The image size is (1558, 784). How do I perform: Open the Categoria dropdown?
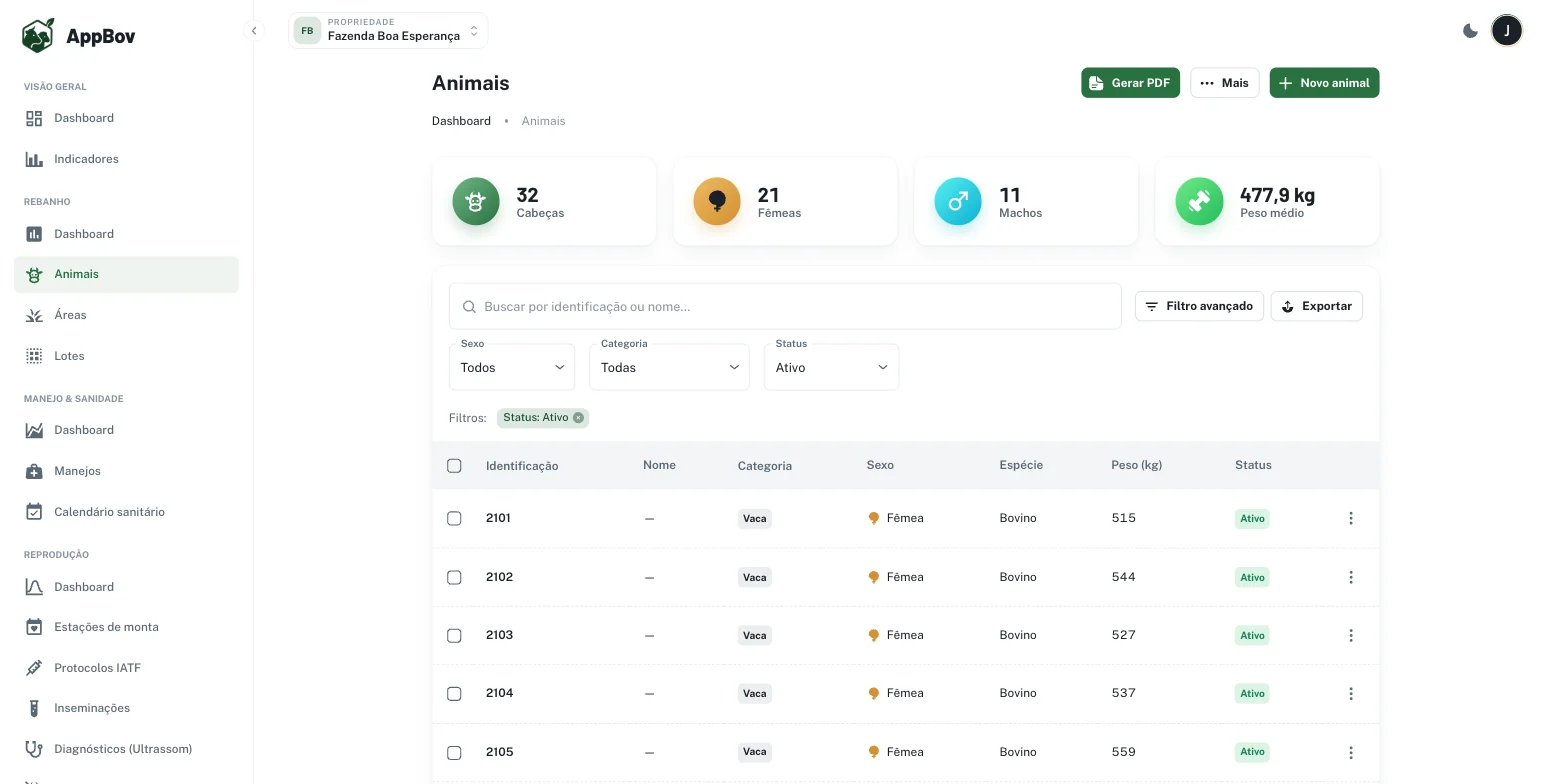coord(669,367)
